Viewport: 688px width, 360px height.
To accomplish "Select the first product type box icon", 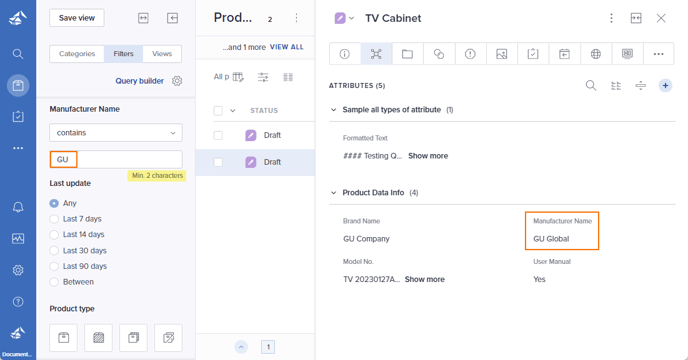I will pos(64,338).
